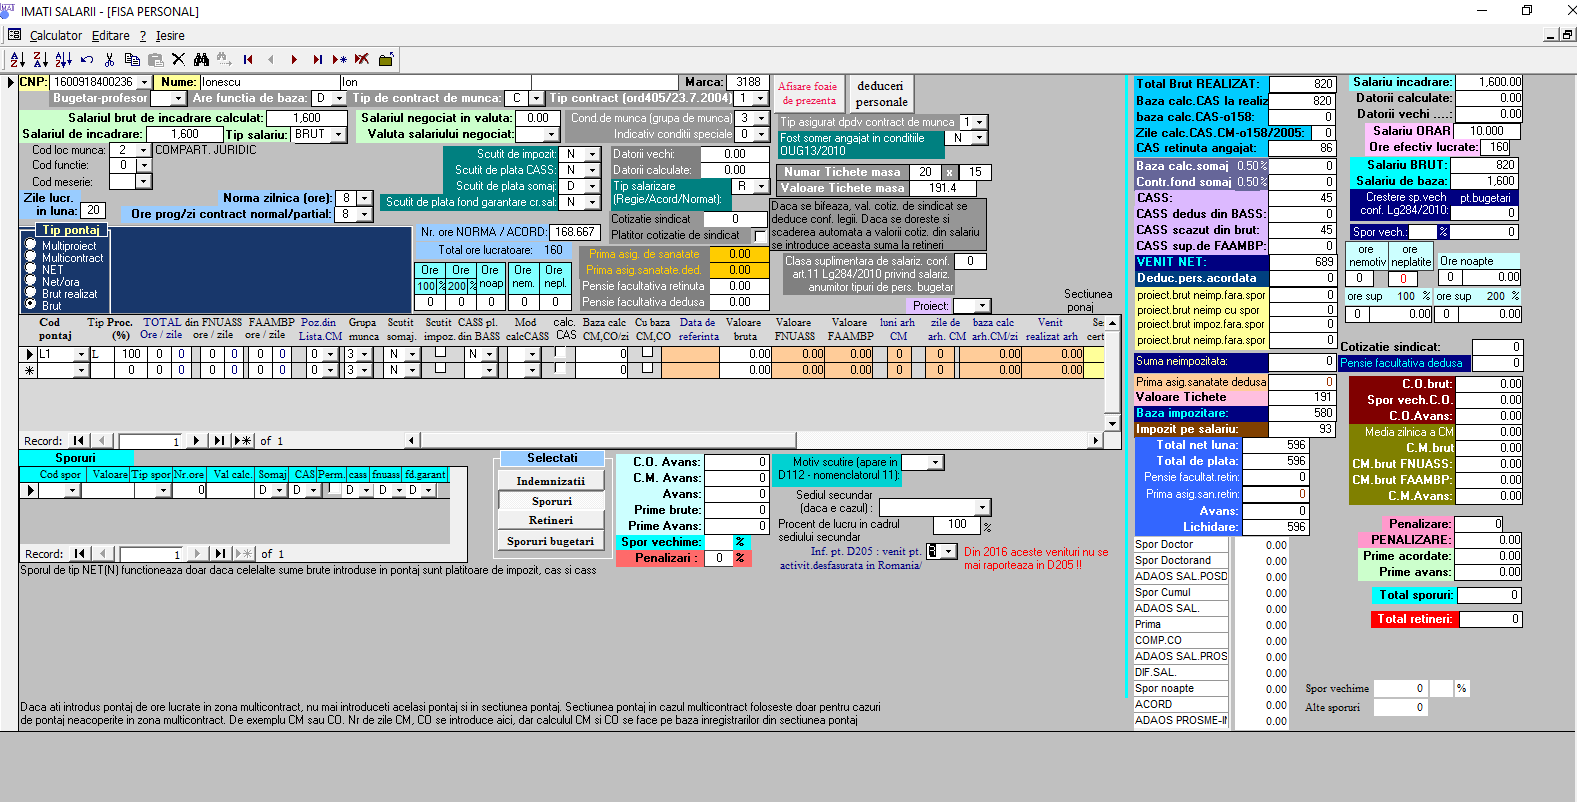Click the Salariu de incadrare field
This screenshot has width=1577, height=802.
[x=184, y=134]
